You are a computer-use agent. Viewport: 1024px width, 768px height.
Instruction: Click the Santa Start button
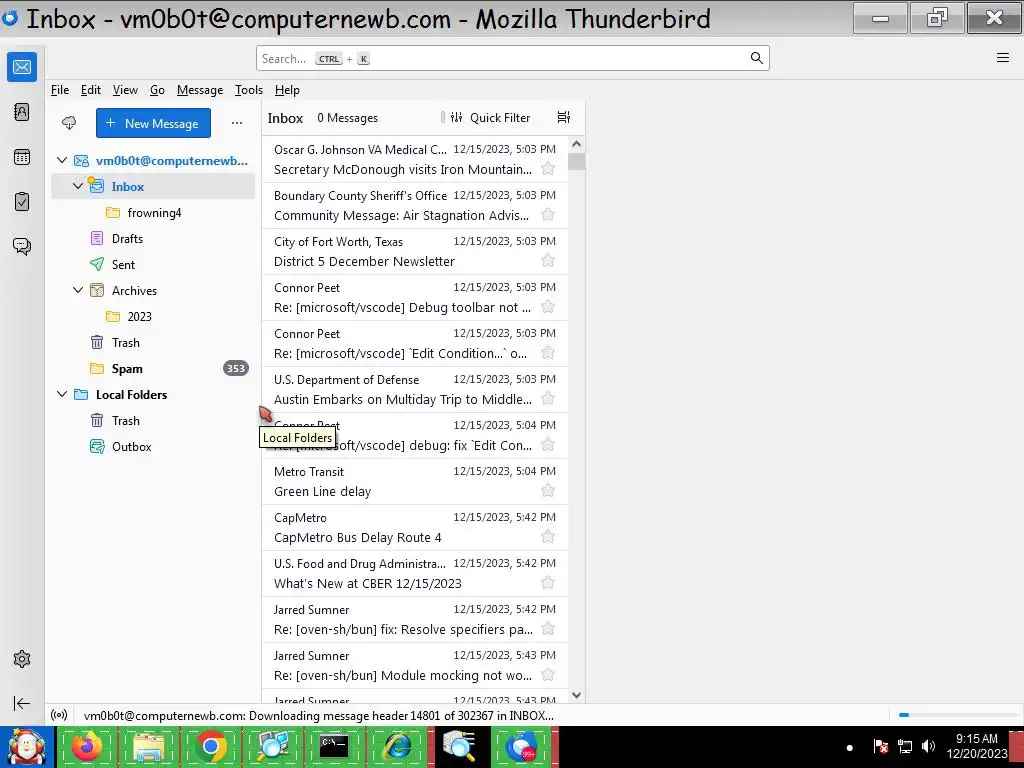pos(27,746)
